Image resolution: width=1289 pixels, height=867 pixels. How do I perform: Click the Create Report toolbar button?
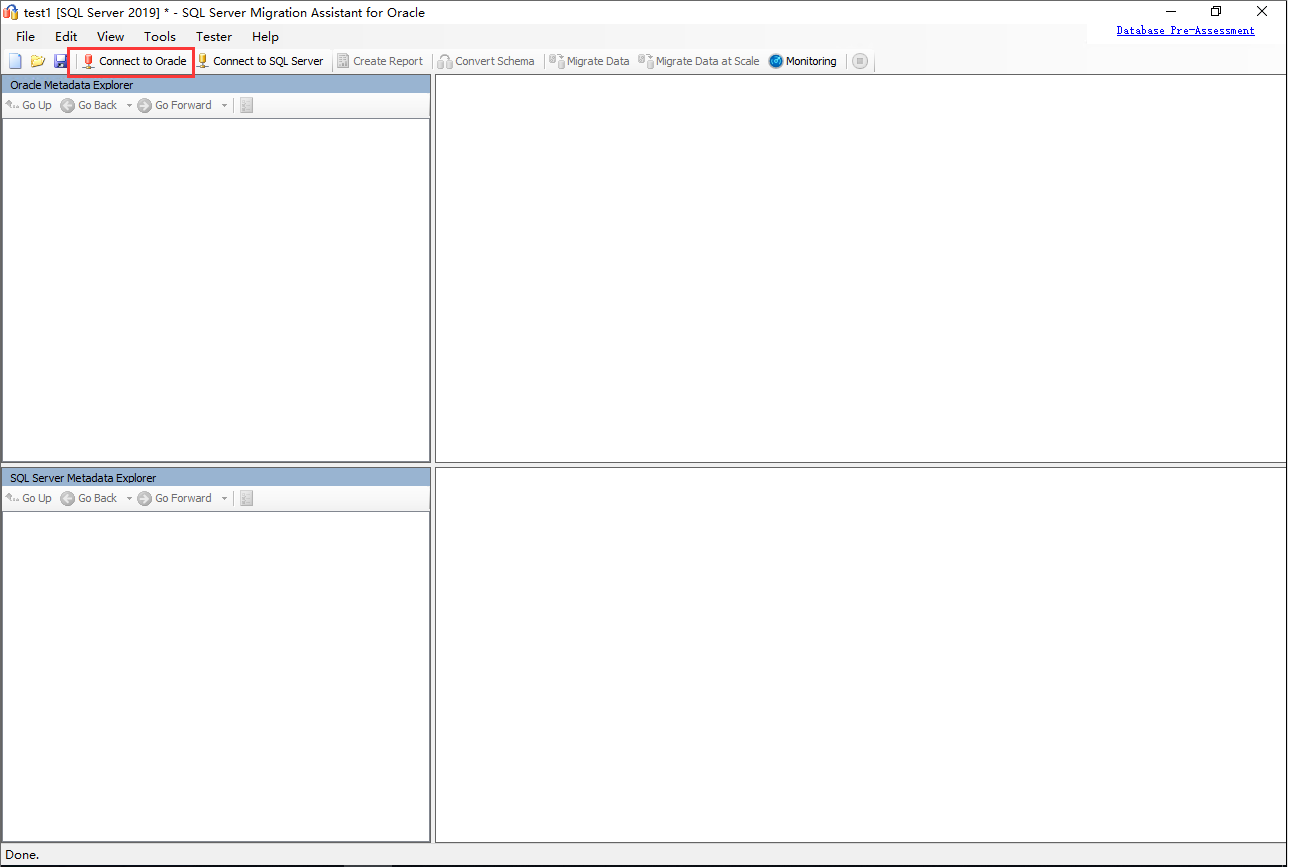tap(380, 61)
